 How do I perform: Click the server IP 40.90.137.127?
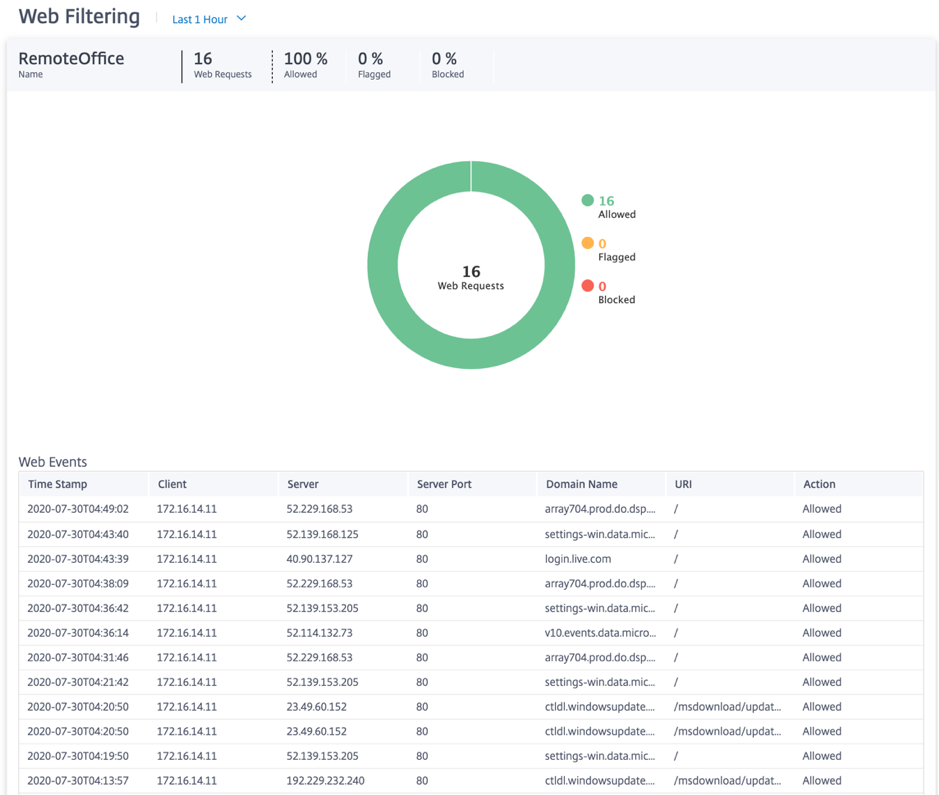(319, 559)
